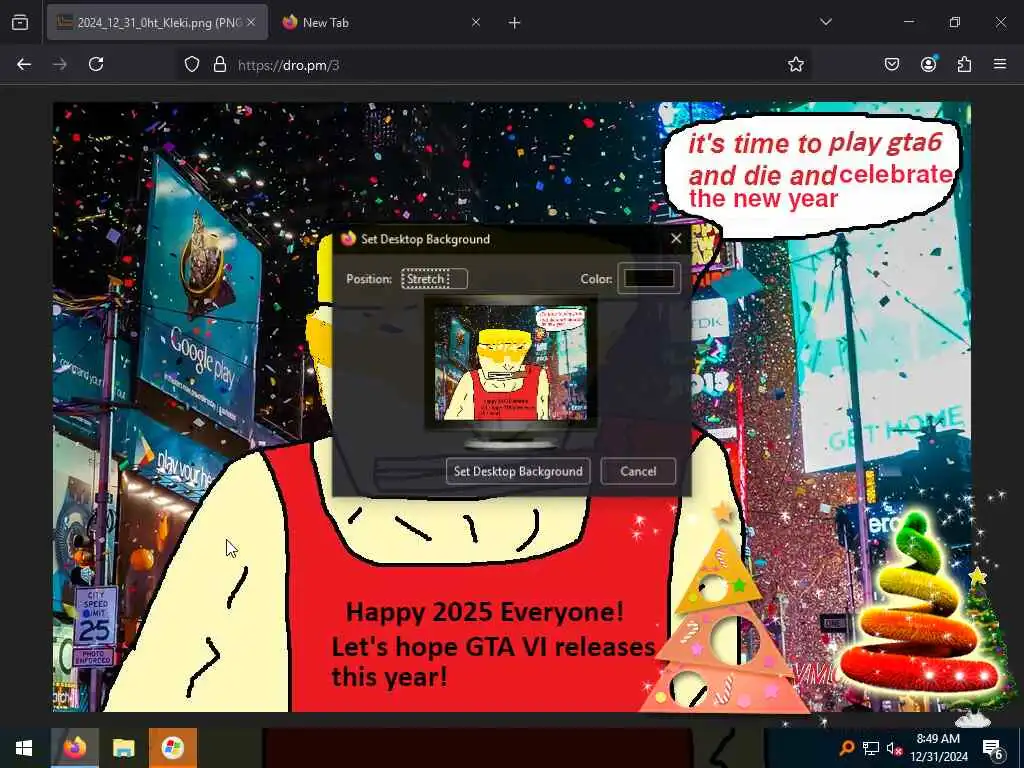This screenshot has width=1024, height=768.
Task: Click the muted volume tray icon
Action: click(x=894, y=749)
